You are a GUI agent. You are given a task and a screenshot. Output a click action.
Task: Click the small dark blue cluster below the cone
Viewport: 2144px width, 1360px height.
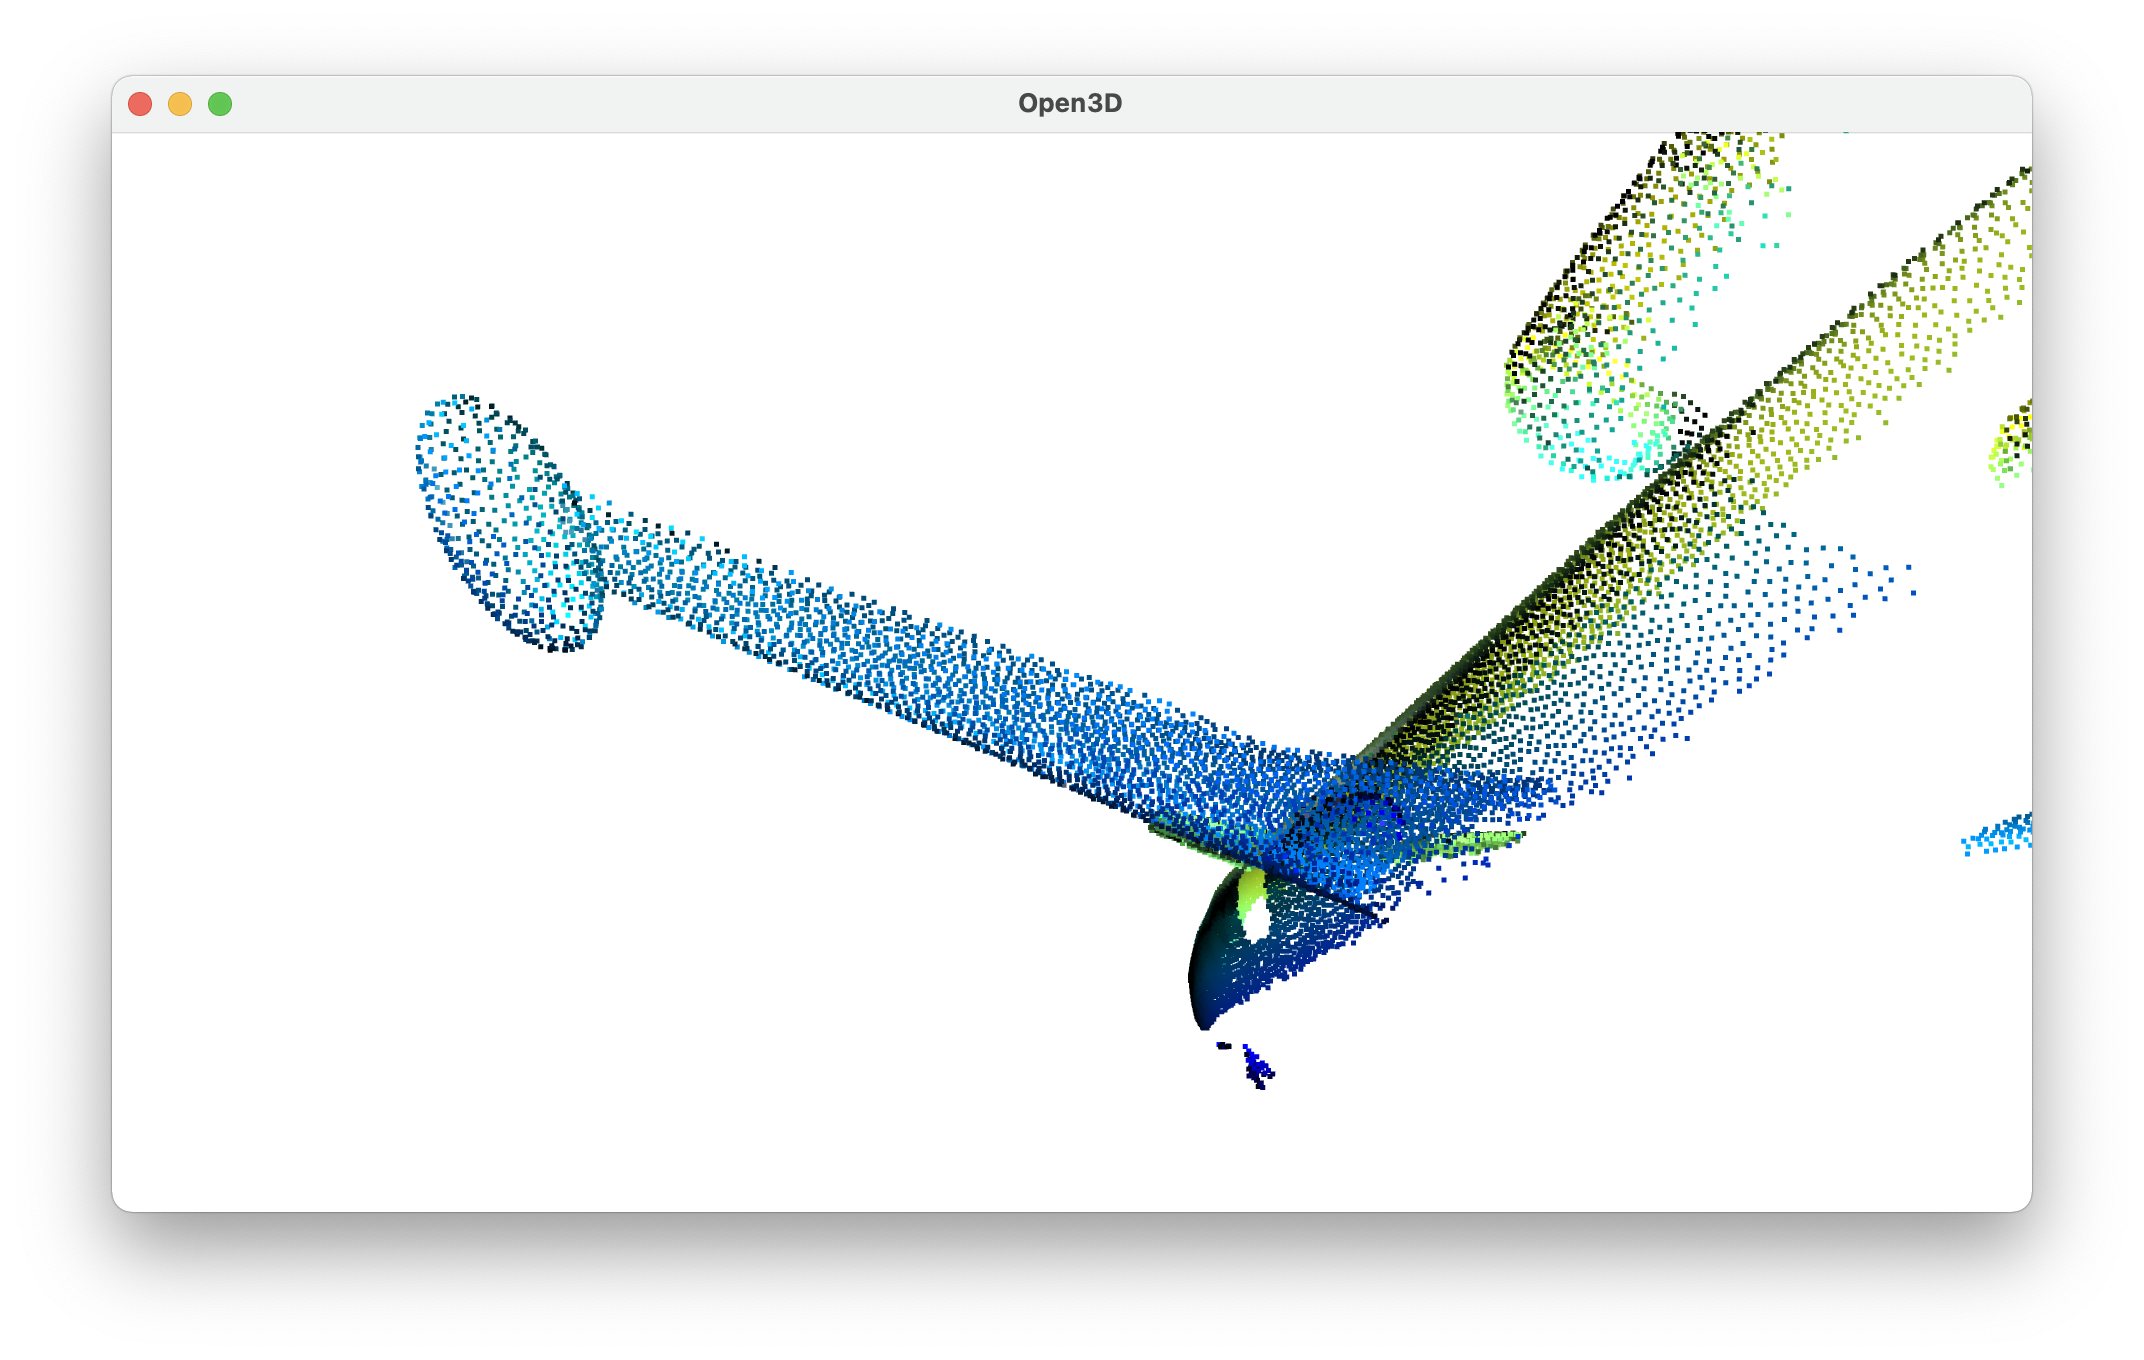coord(1256,1068)
